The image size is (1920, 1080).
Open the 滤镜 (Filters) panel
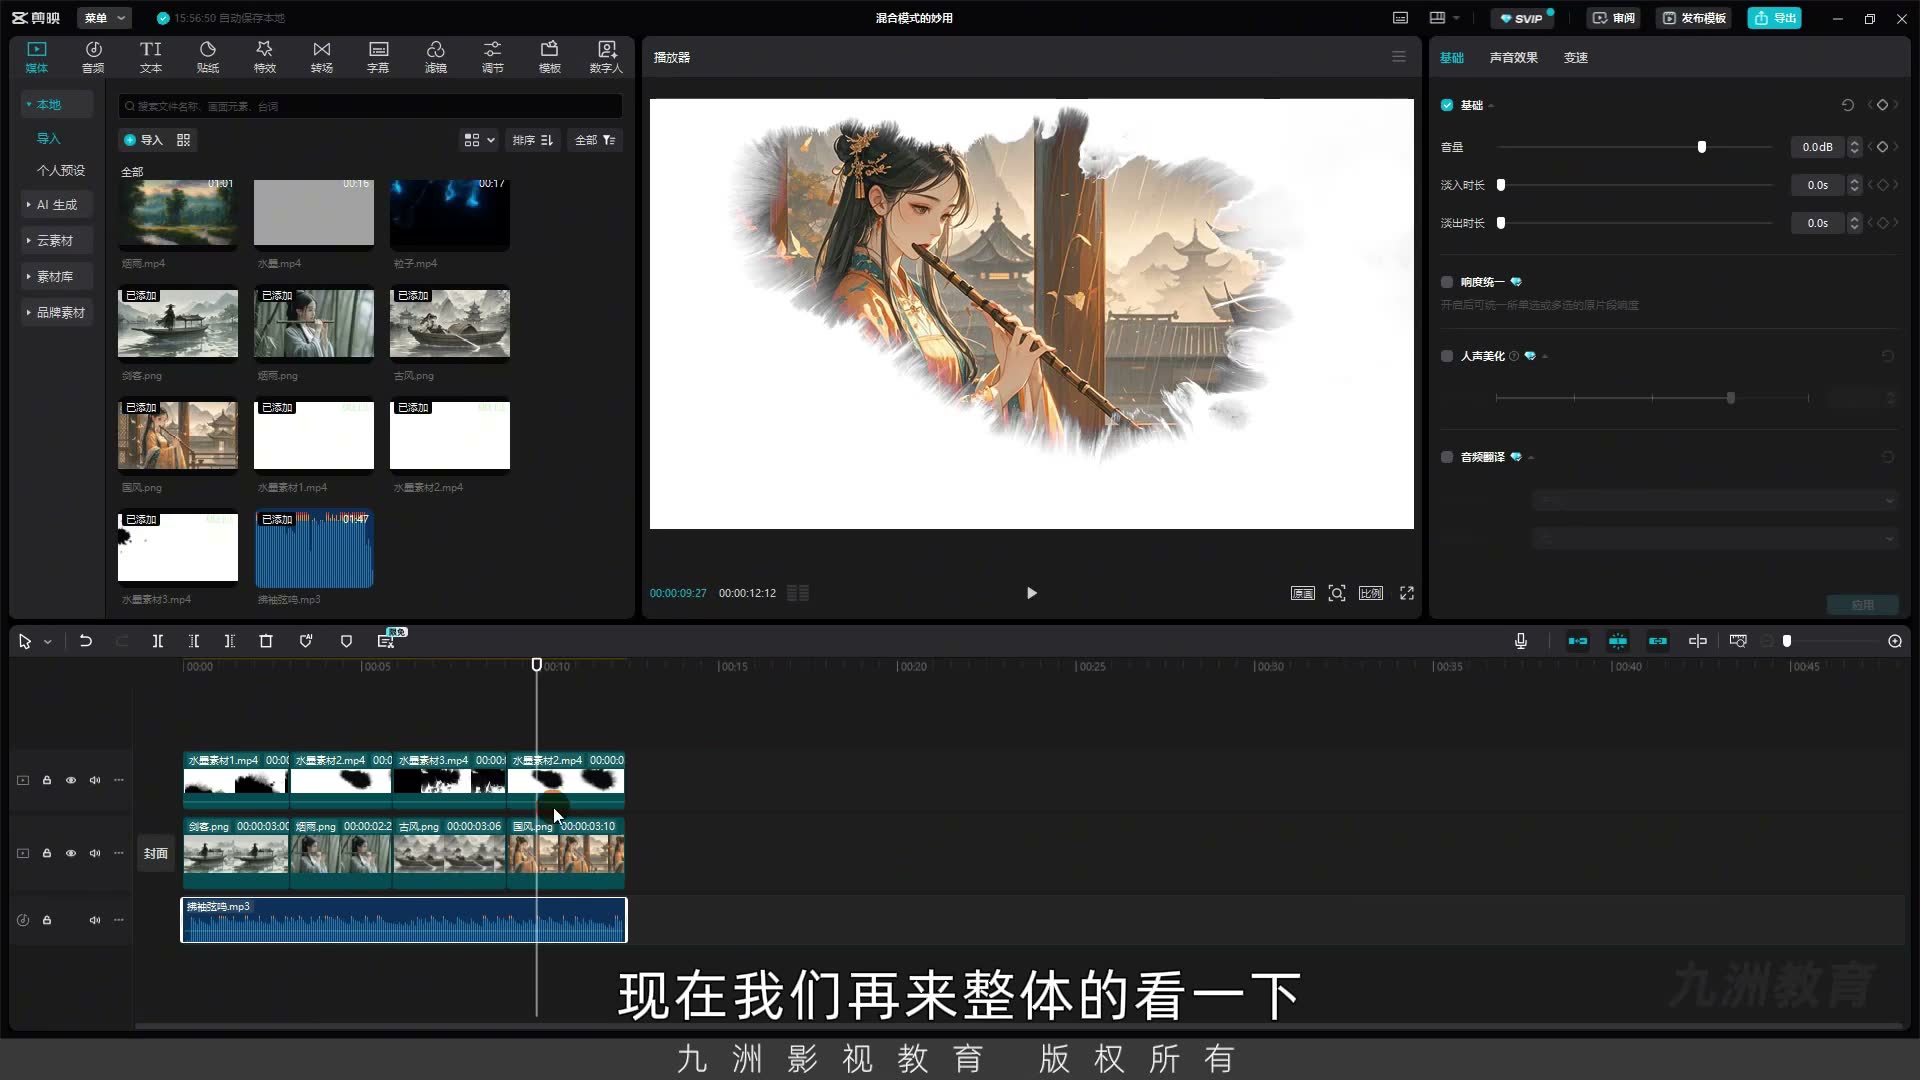(x=435, y=57)
